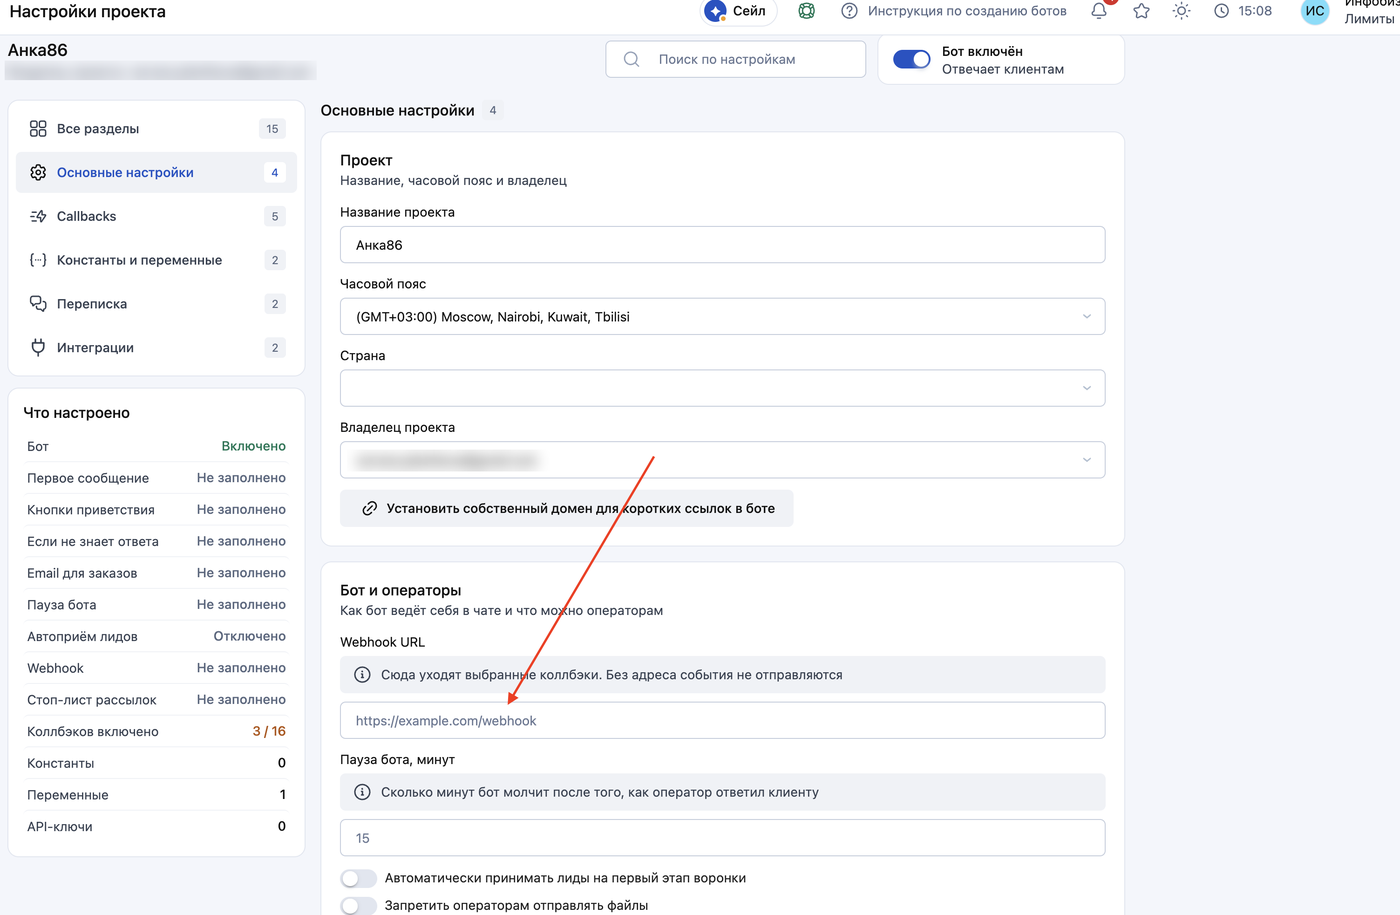Screen dimensions: 1400x915
Task: Click the Первое сообщение status row
Action: tap(156, 478)
